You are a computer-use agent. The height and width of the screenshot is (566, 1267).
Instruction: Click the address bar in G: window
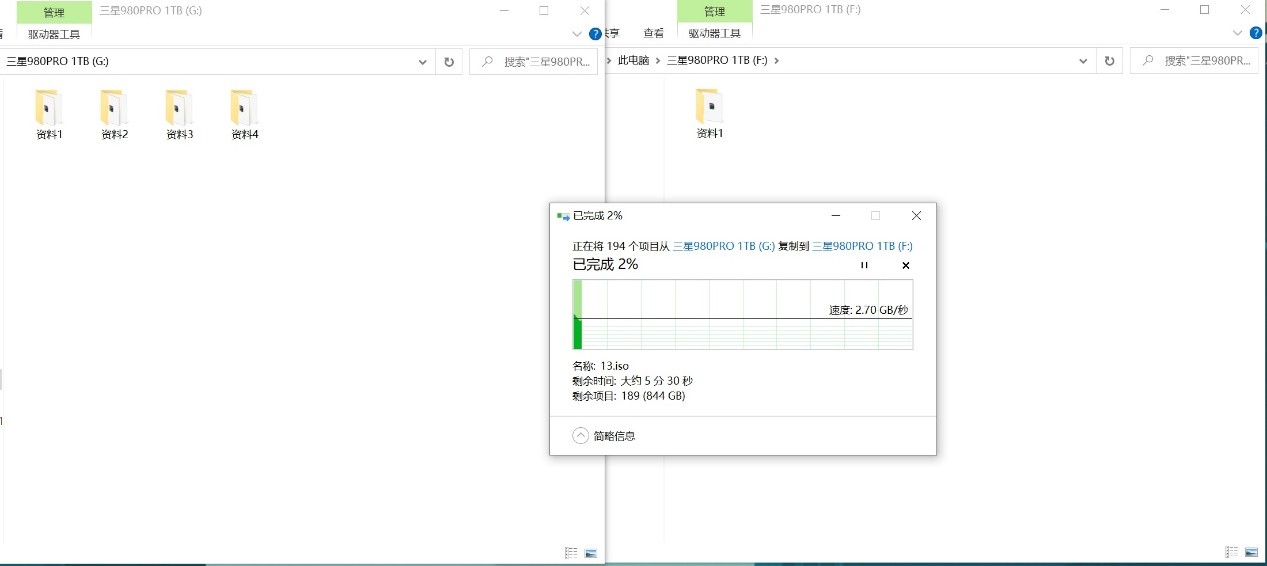click(x=217, y=61)
